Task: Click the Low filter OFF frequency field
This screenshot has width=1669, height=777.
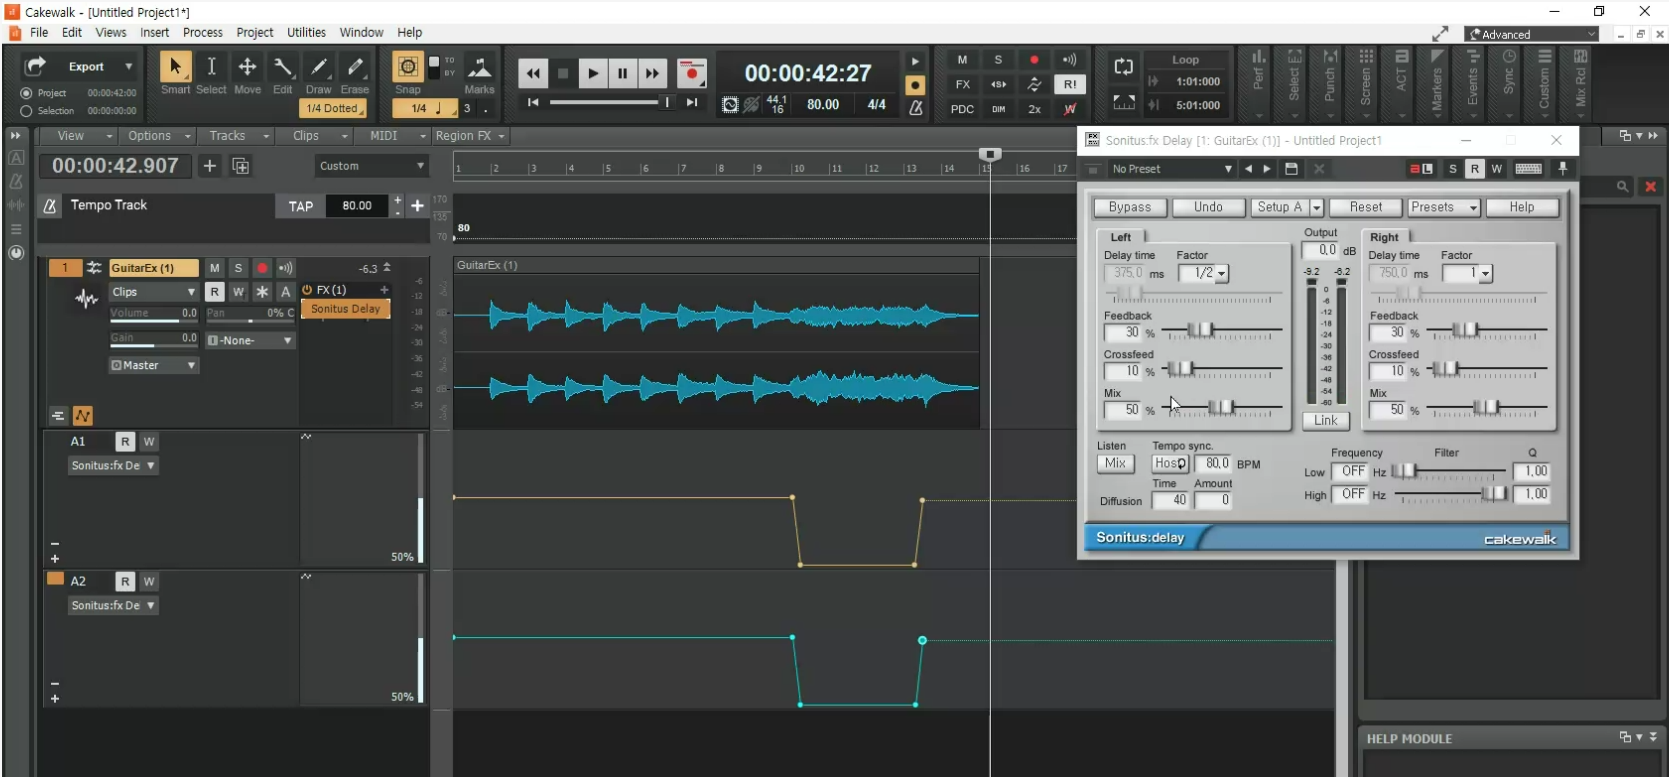Action: point(1350,471)
